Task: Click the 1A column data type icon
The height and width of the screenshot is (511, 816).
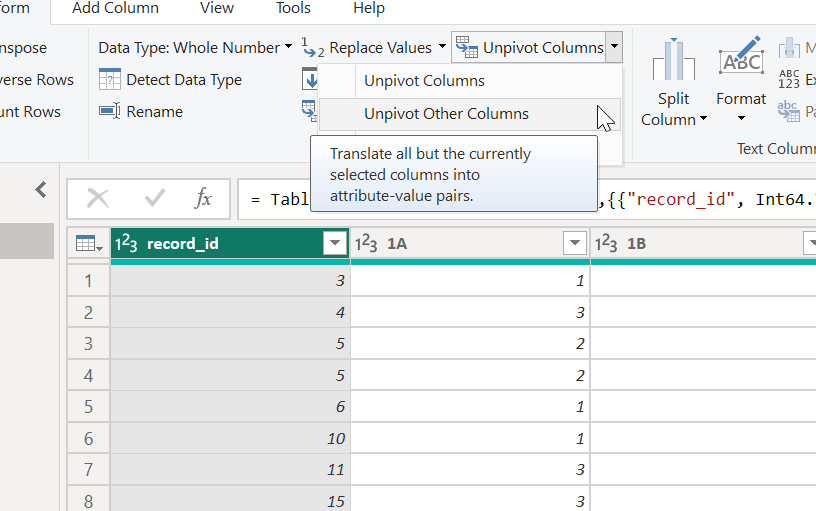Action: click(x=366, y=244)
